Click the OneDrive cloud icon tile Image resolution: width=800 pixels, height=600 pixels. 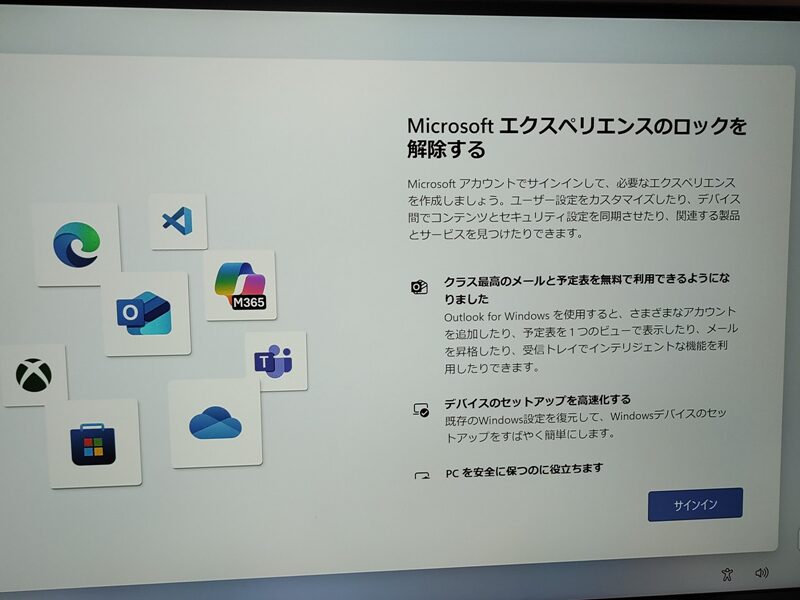click(x=215, y=423)
